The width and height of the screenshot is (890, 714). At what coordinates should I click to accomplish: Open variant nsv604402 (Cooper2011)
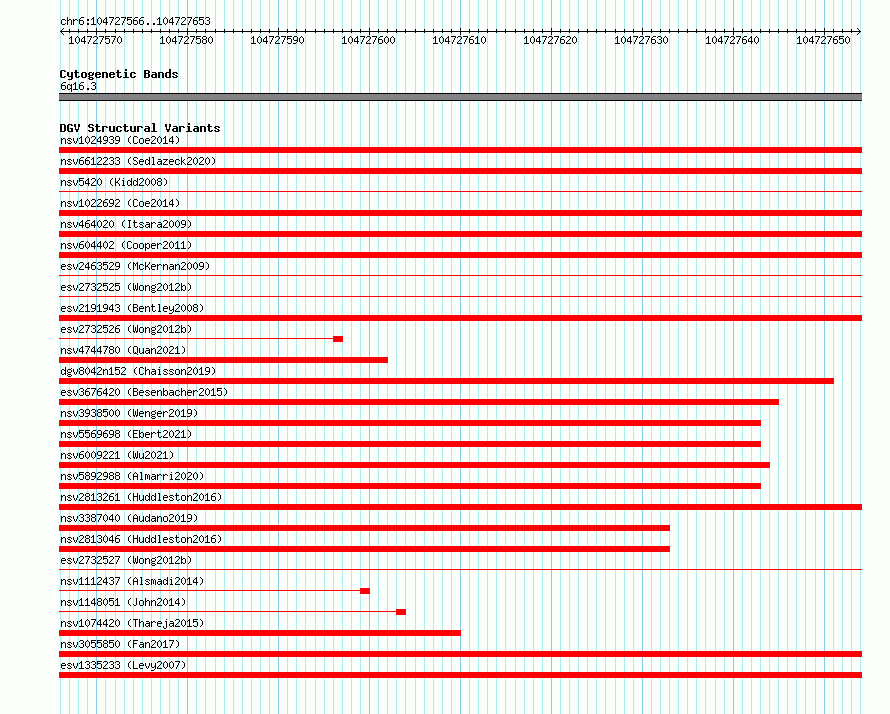point(126,245)
